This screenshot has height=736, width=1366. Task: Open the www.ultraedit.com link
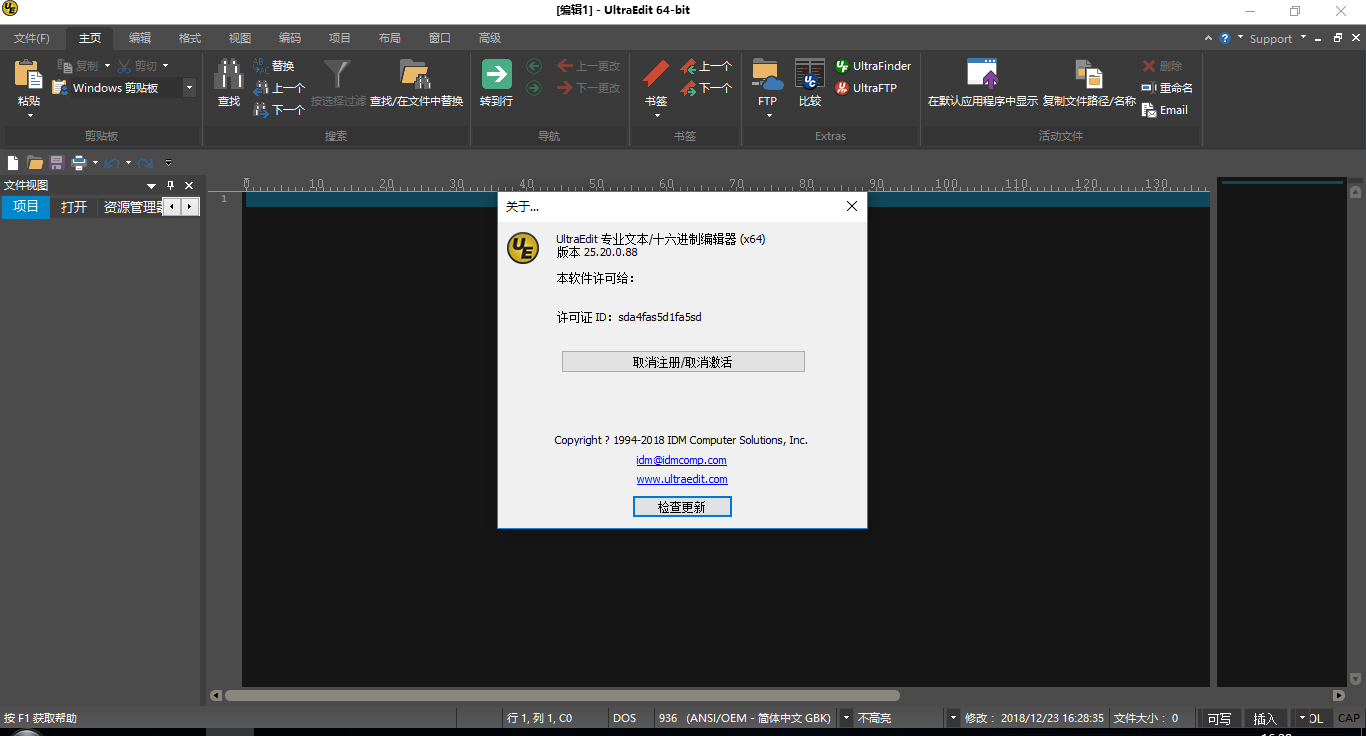coord(682,479)
